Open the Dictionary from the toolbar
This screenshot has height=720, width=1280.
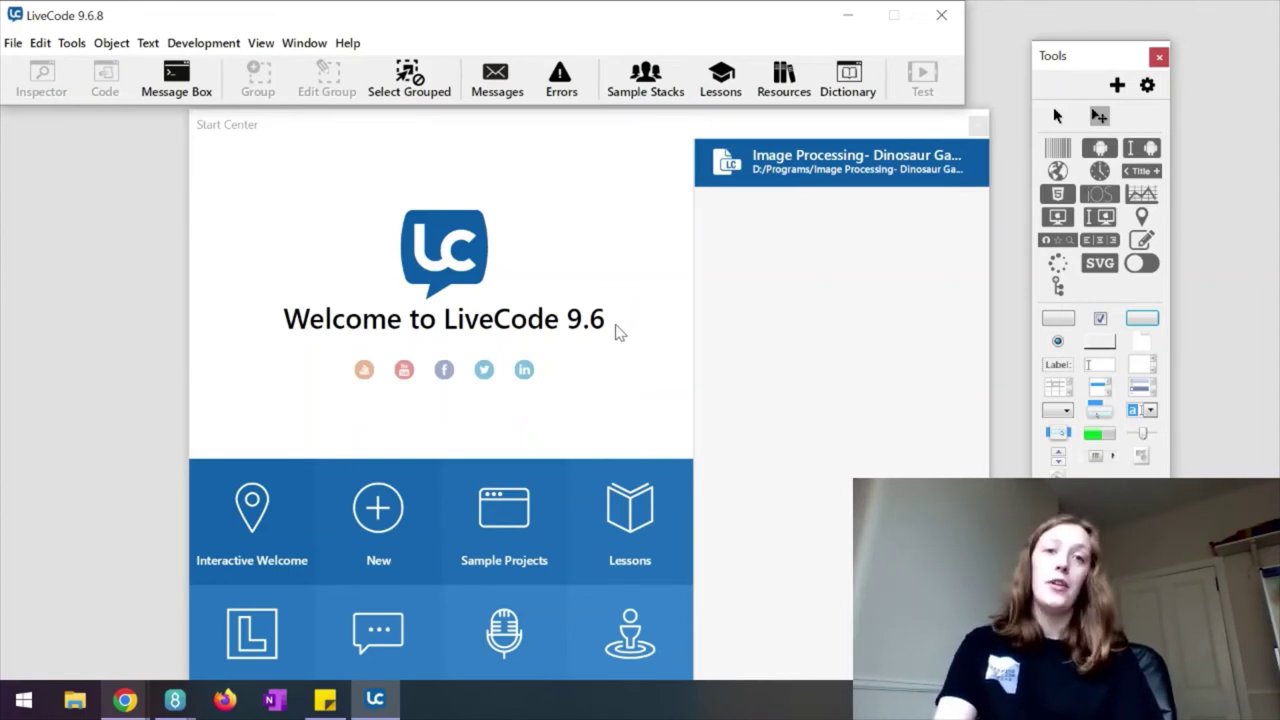coord(848,79)
